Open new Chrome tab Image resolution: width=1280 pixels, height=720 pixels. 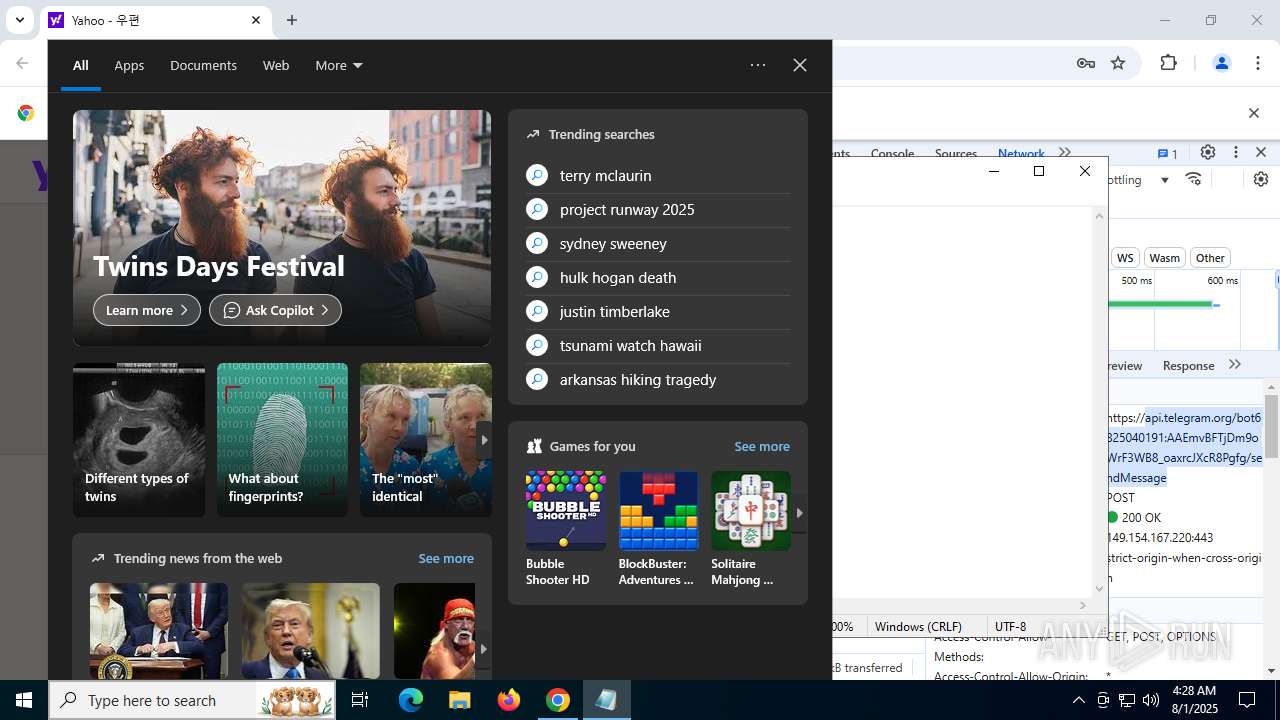point(292,20)
